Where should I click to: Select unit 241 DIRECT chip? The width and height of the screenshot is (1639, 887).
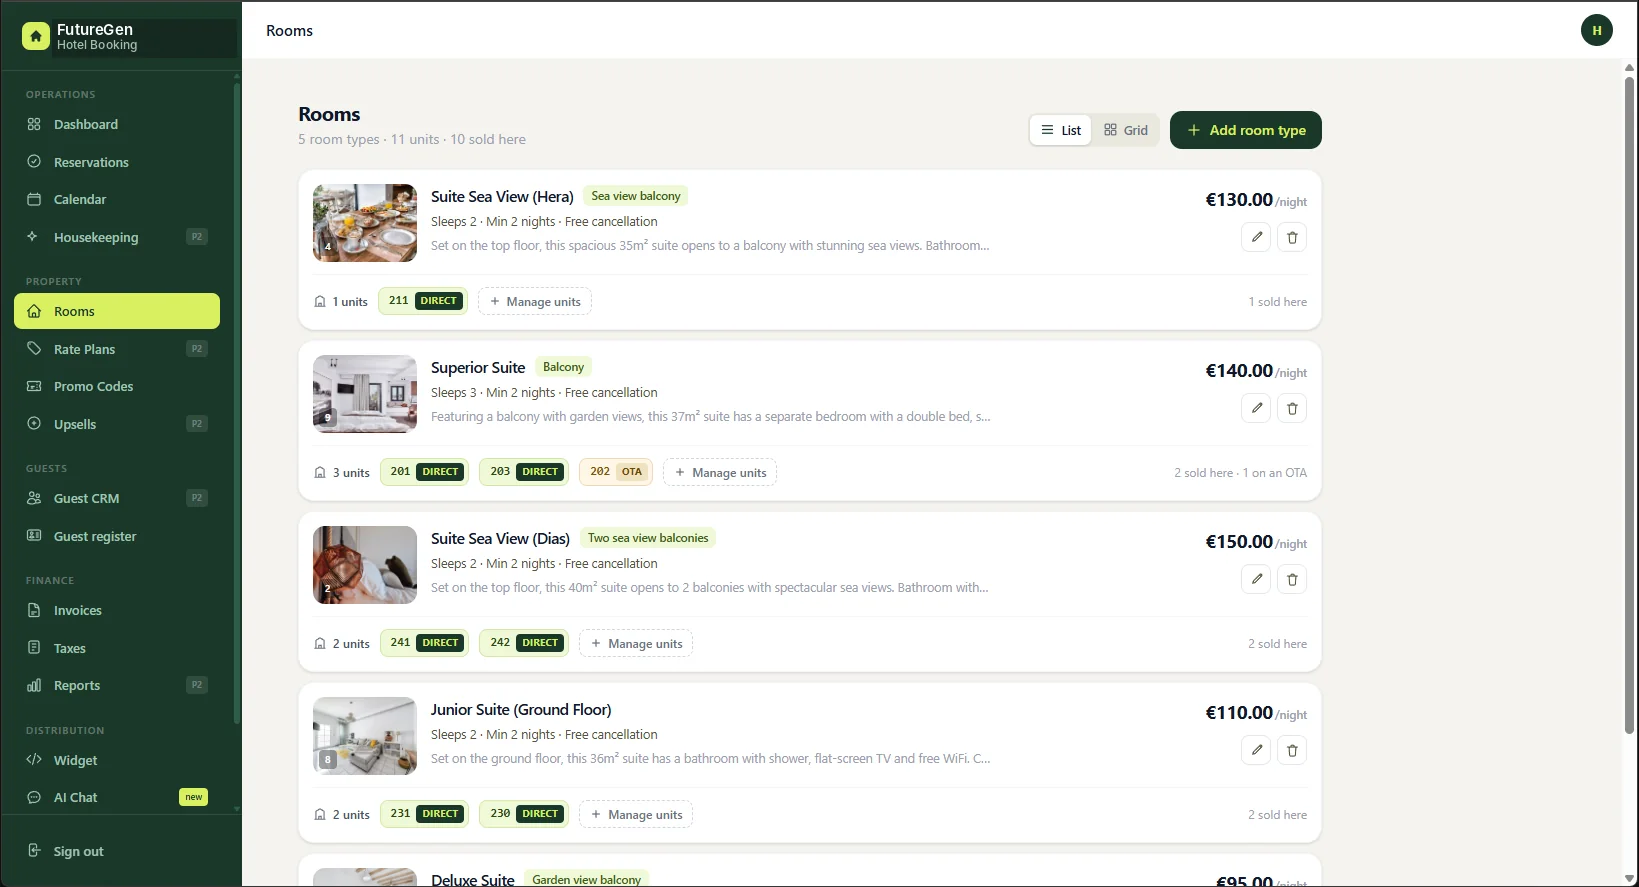pyautogui.click(x=424, y=643)
